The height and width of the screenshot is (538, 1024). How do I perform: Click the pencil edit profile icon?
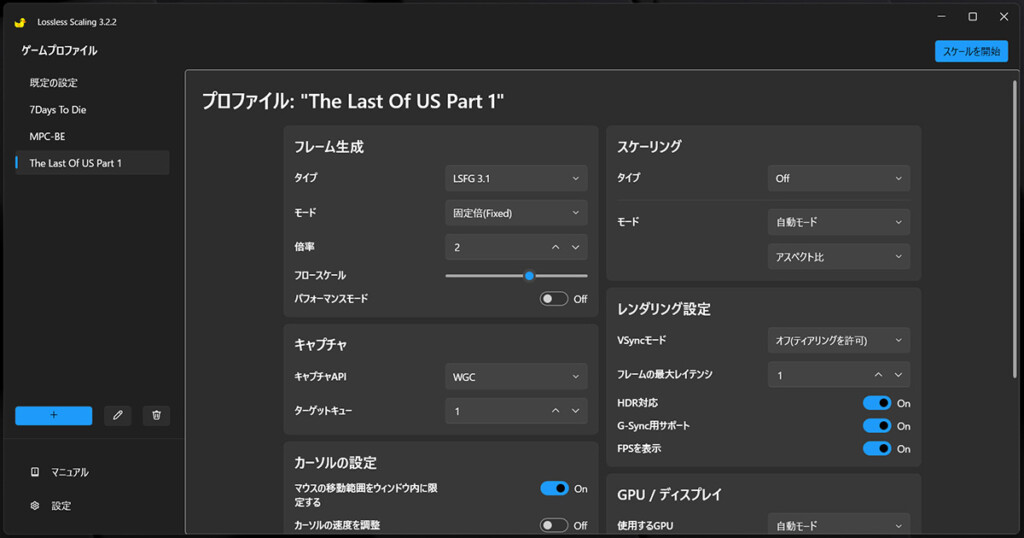(117, 415)
